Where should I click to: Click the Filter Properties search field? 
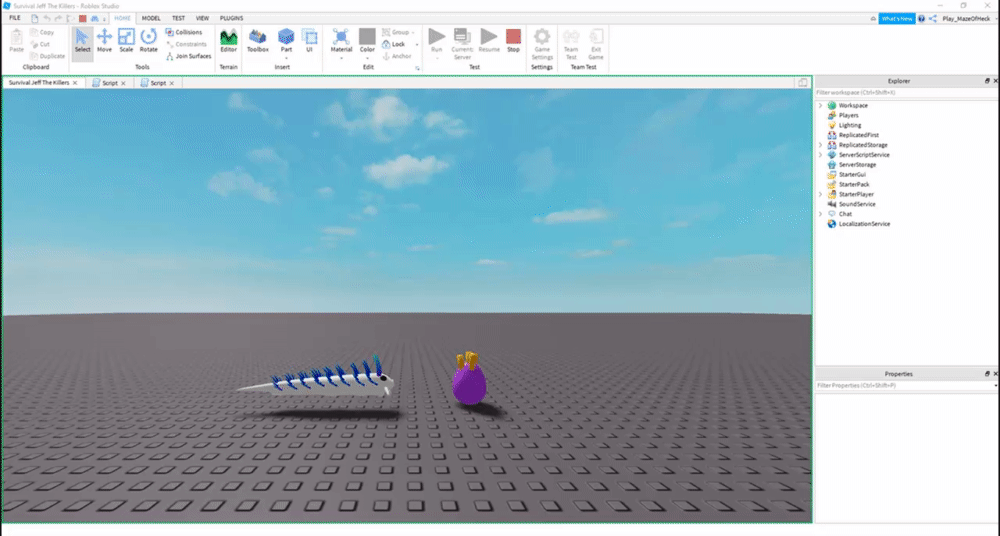click(x=906, y=385)
